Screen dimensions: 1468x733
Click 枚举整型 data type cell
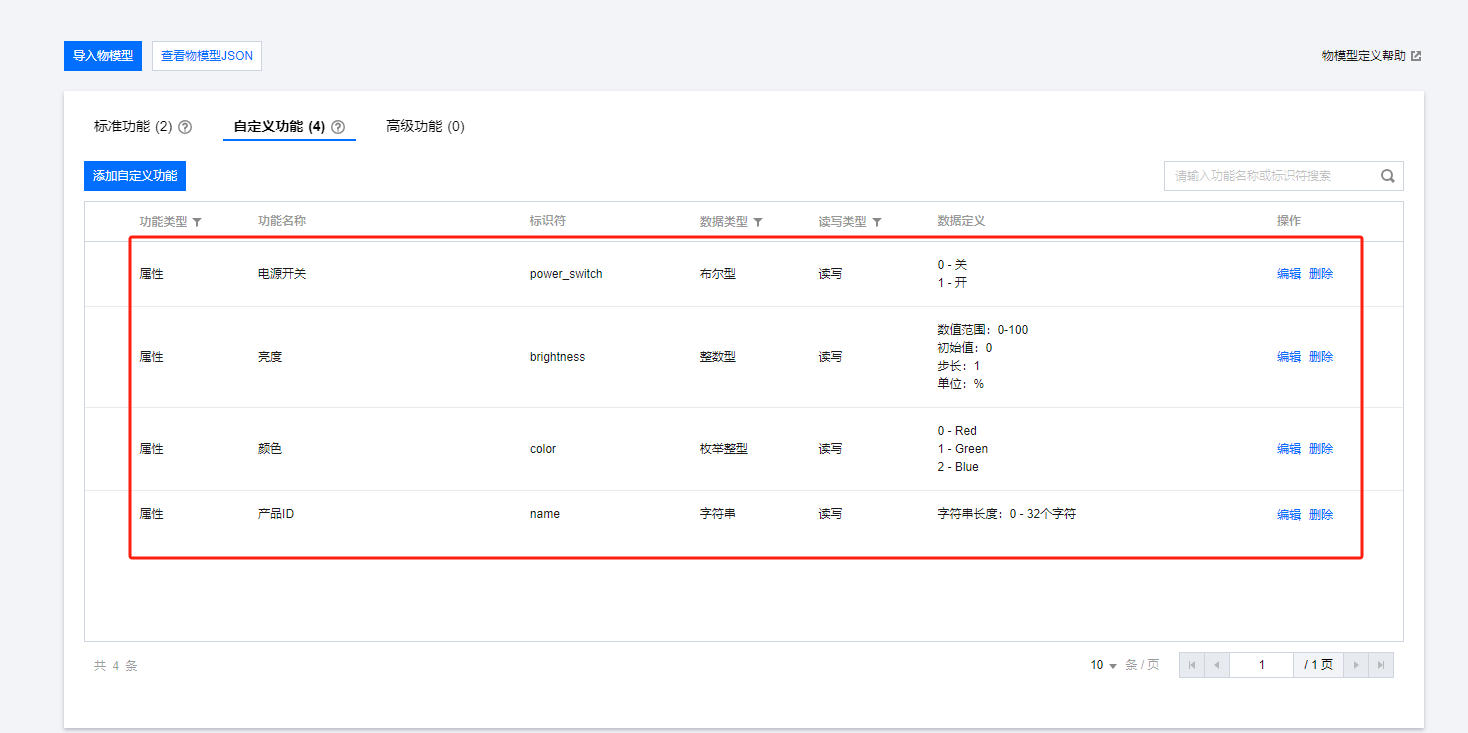[x=724, y=449]
